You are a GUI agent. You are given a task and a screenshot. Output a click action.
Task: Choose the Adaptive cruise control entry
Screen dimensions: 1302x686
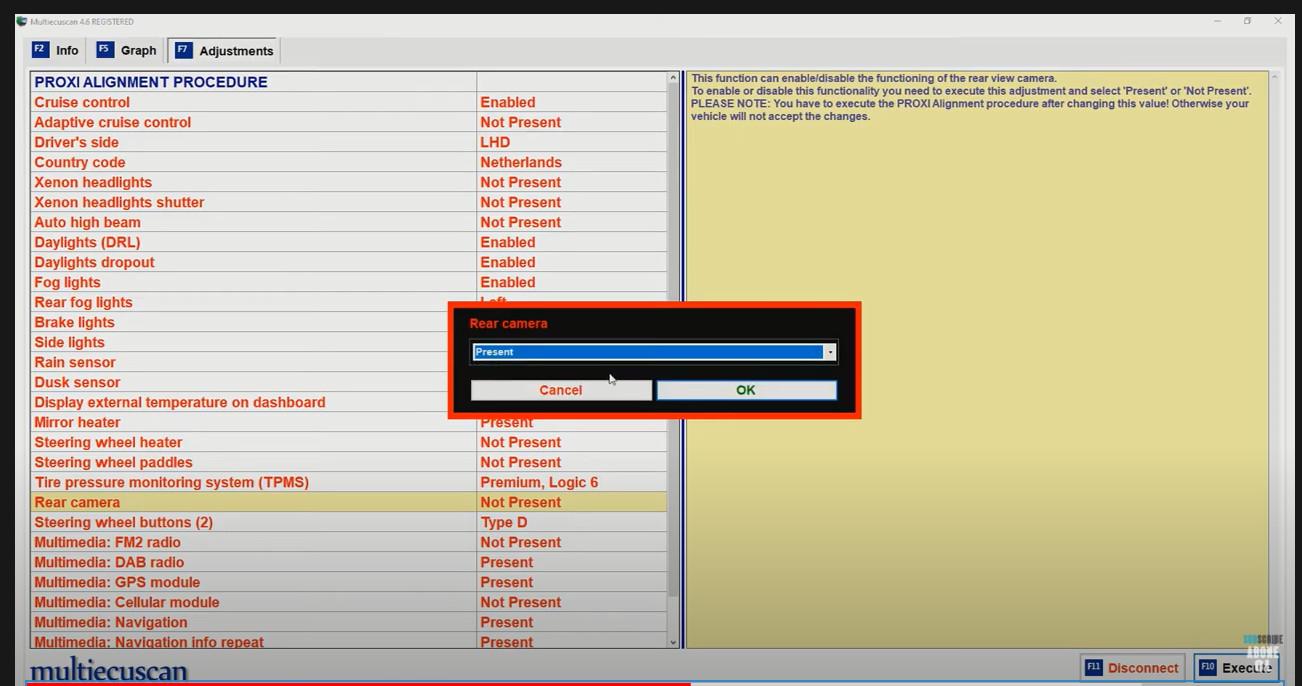point(349,122)
